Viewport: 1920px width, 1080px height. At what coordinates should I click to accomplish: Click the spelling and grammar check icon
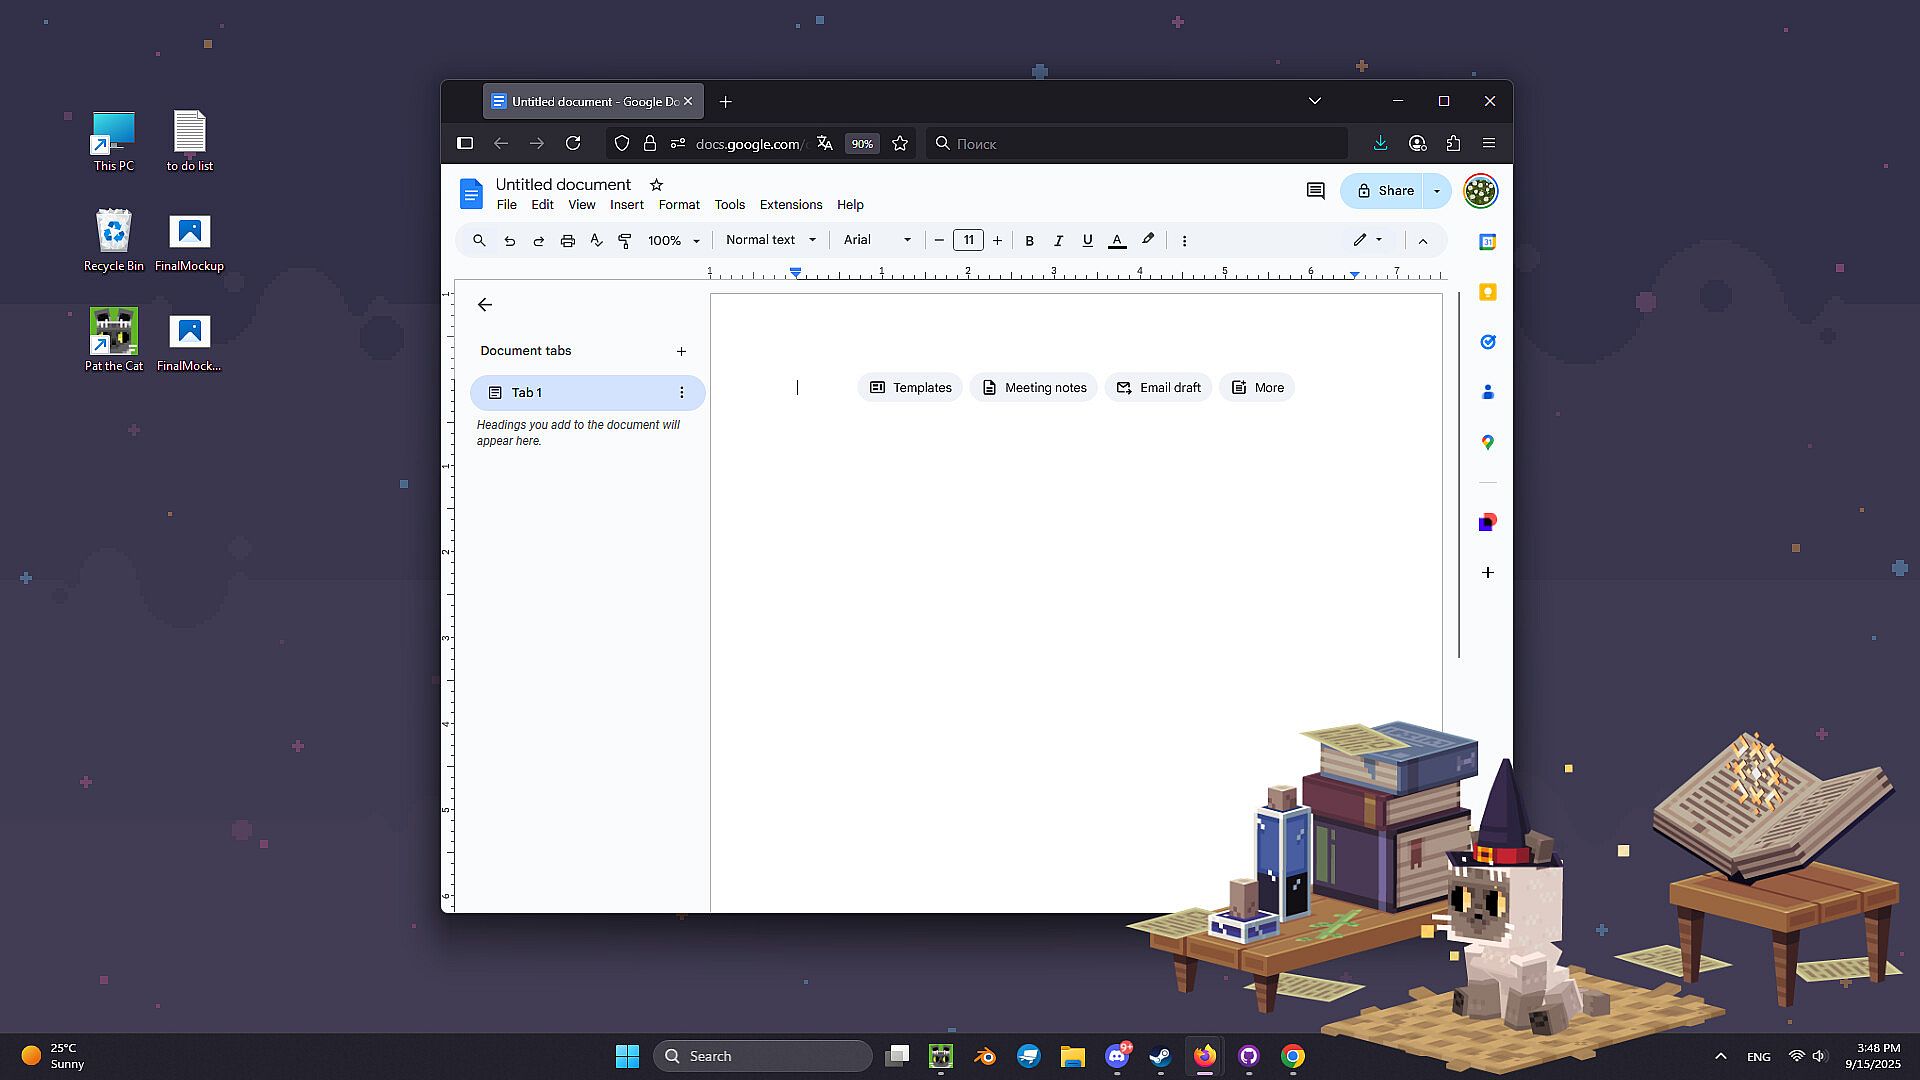pos(596,241)
